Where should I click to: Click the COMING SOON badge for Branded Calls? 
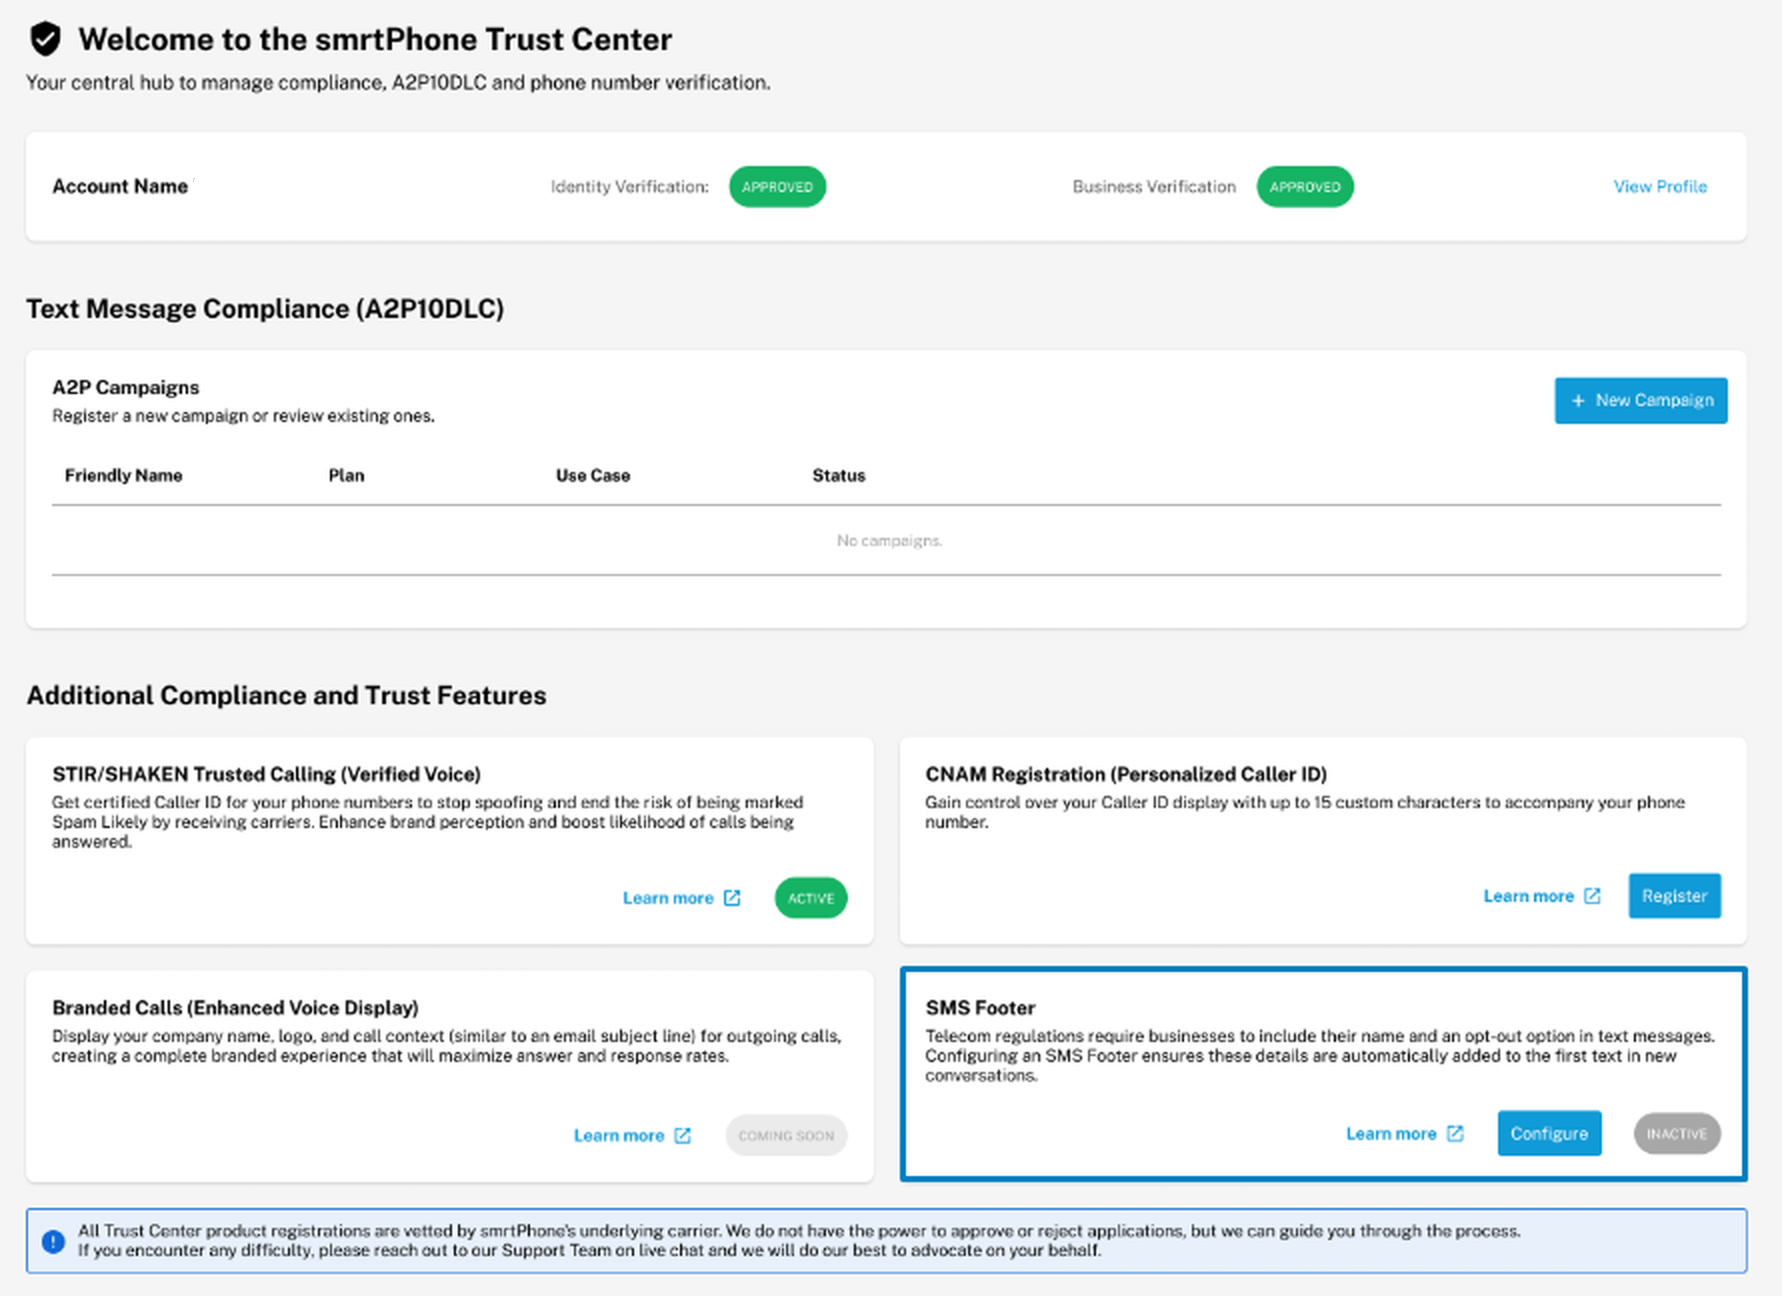click(786, 1136)
